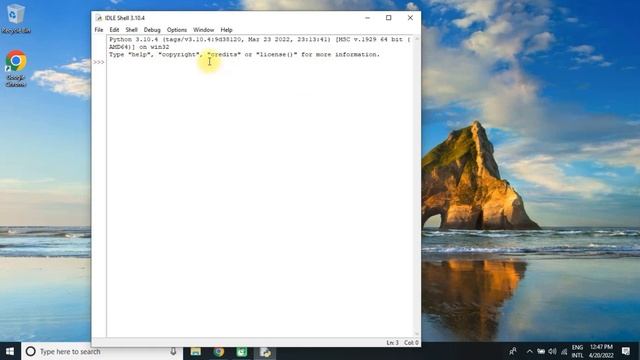This screenshot has height=360, width=640.
Task: Click the word "credits" in banner text
Action: click(x=224, y=54)
